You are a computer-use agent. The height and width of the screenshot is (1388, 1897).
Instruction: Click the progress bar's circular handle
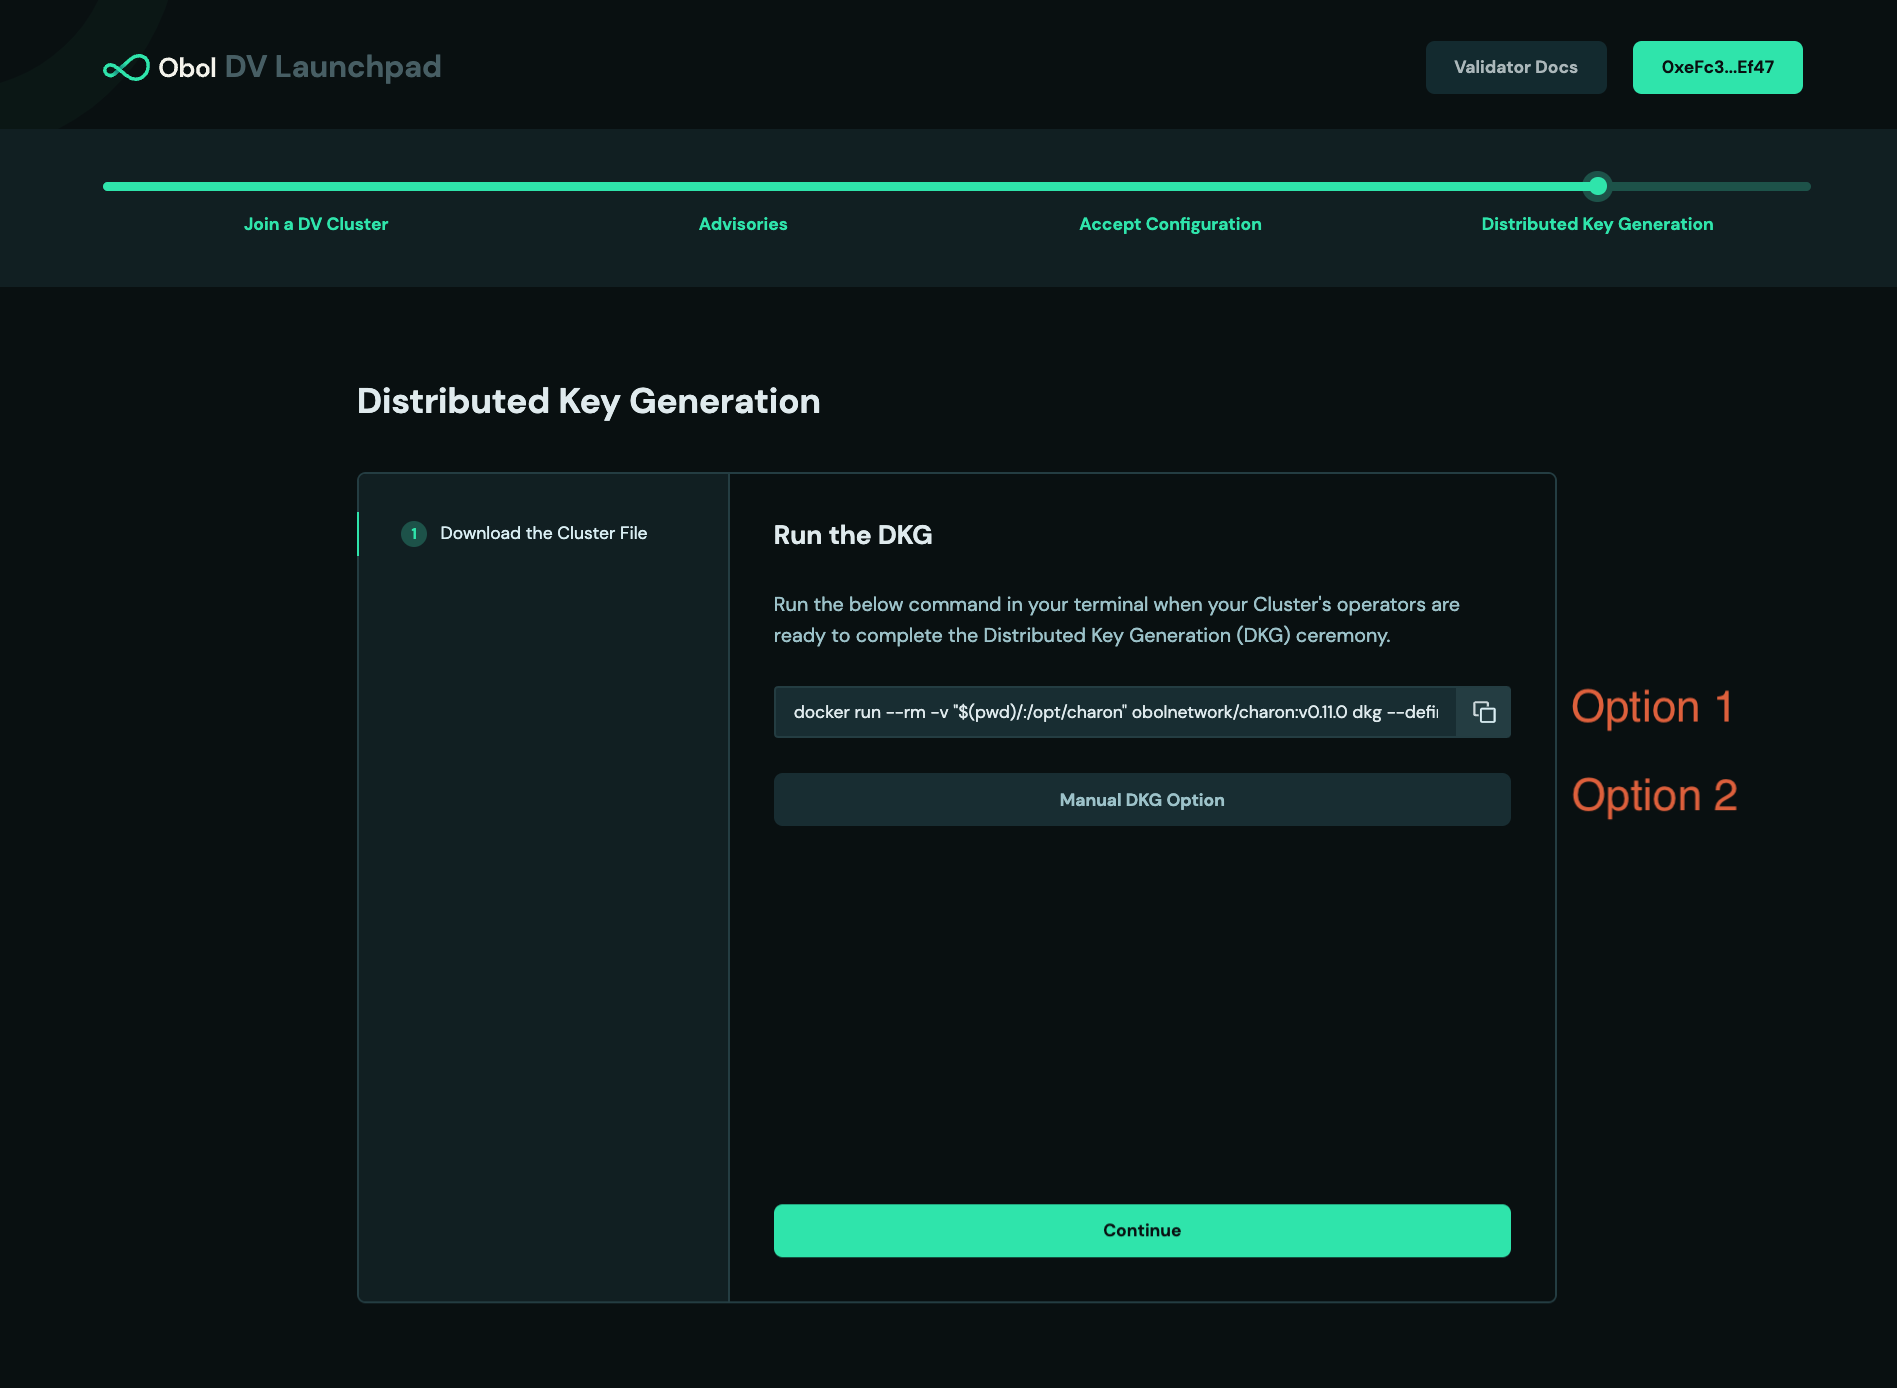pos(1598,186)
